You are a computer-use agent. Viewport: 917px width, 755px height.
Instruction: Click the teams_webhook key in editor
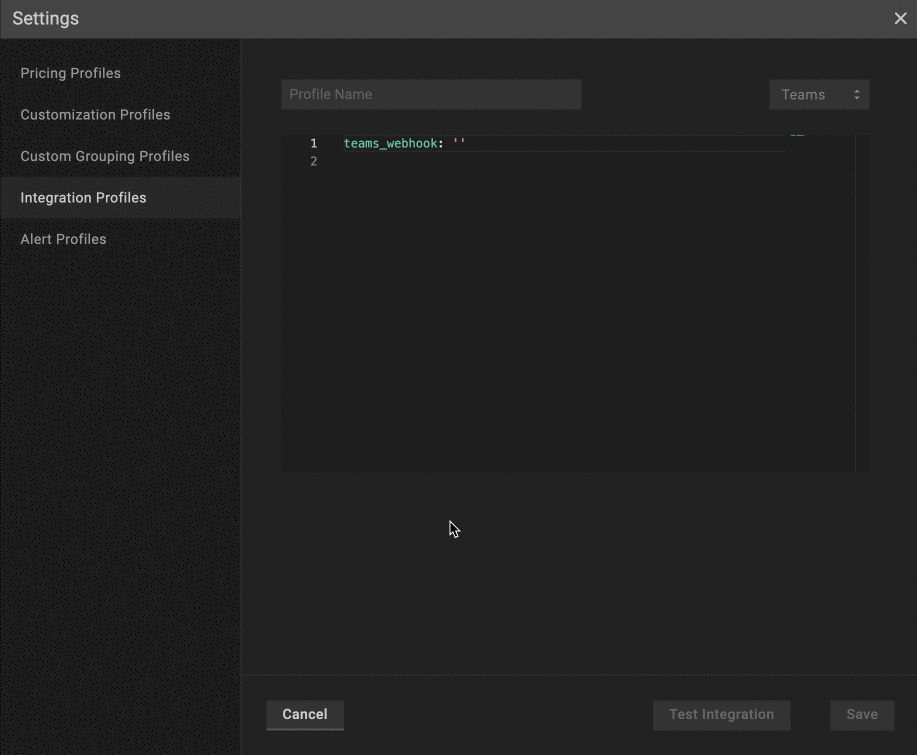tap(390, 144)
